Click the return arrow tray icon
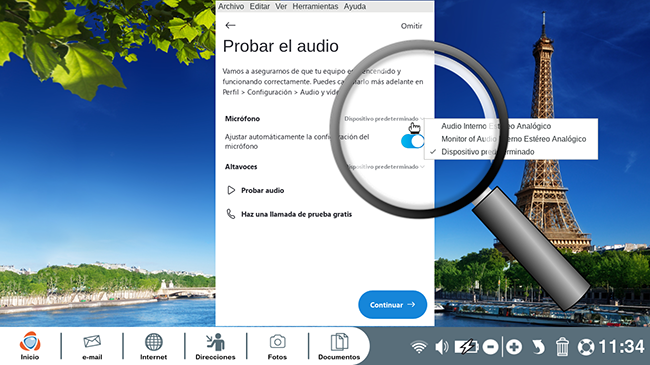The image size is (650, 365). coord(538,347)
